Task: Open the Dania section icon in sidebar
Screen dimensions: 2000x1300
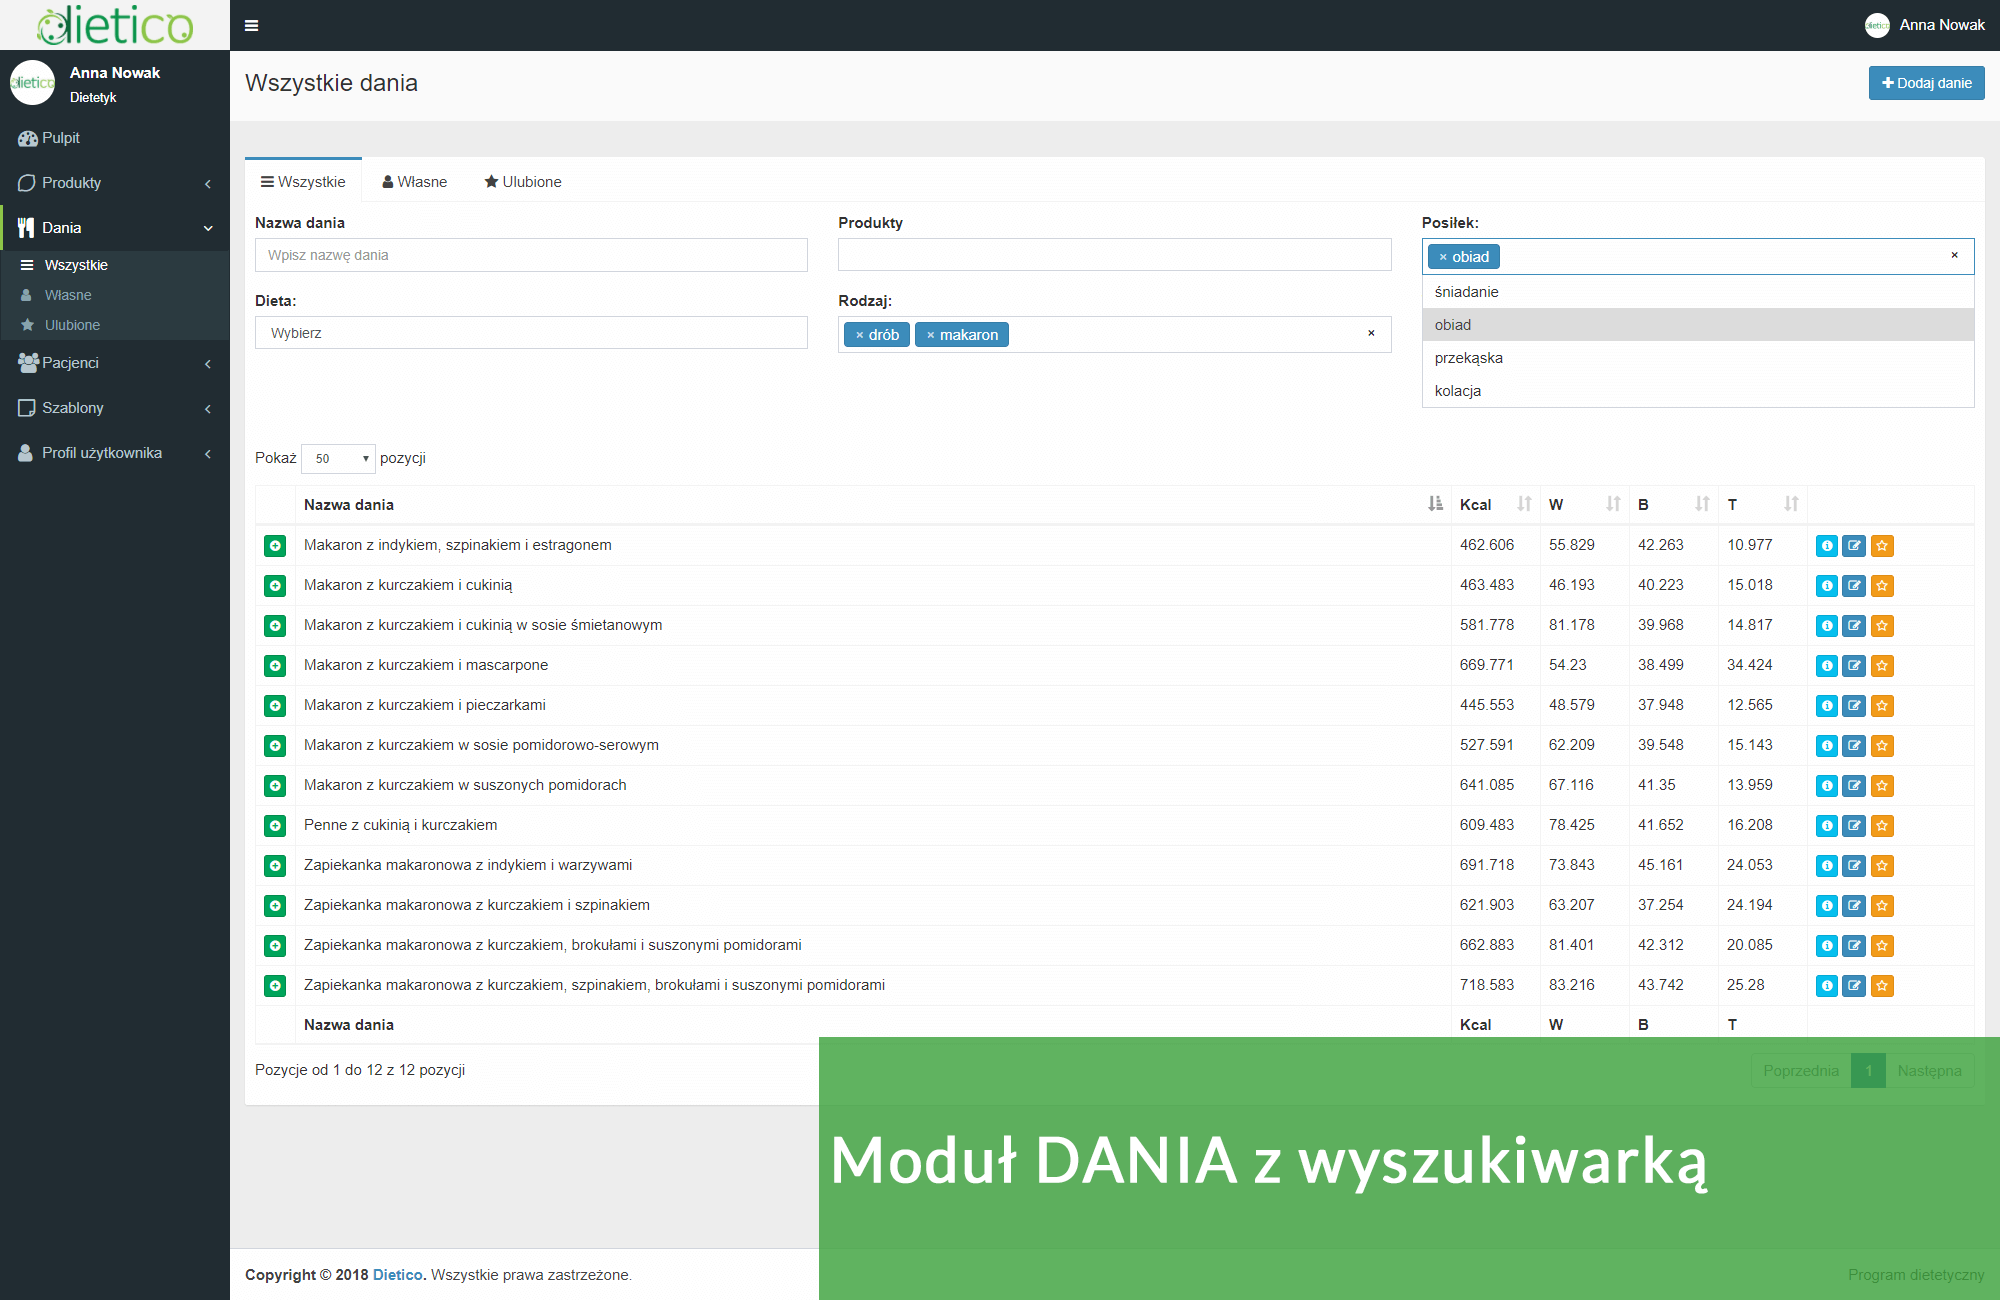Action: pos(26,227)
